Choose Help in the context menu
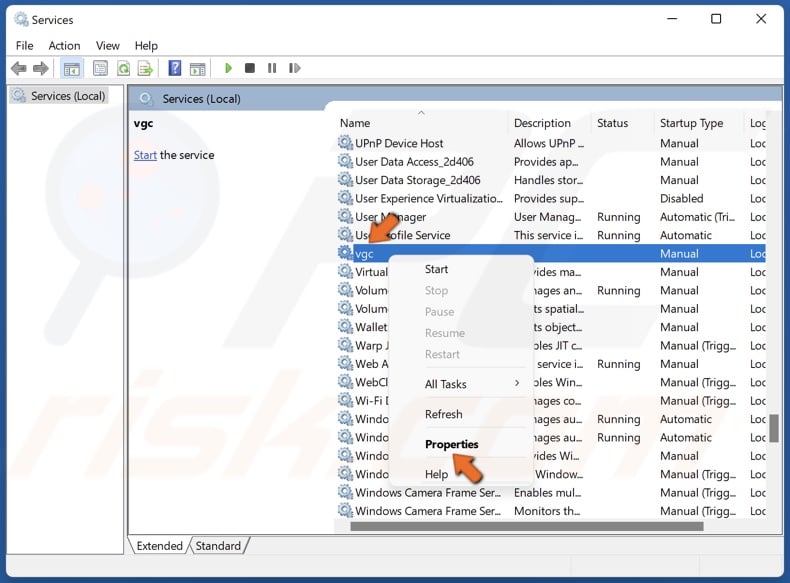Viewport: 790px width, 583px height. point(436,474)
